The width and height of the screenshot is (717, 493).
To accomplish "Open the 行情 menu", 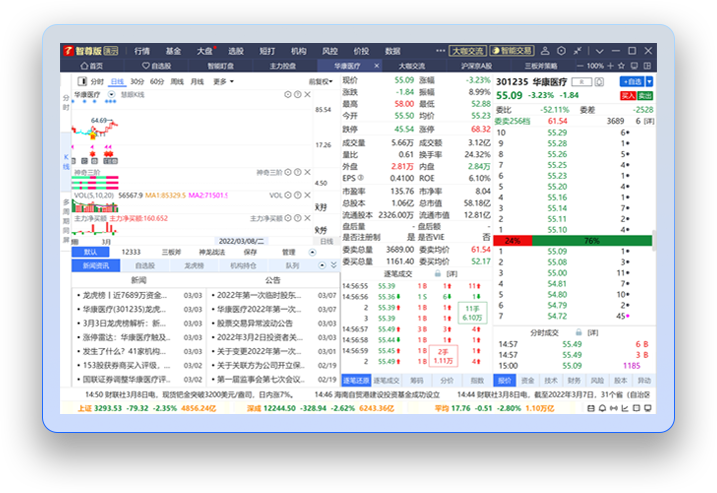I will [142, 51].
